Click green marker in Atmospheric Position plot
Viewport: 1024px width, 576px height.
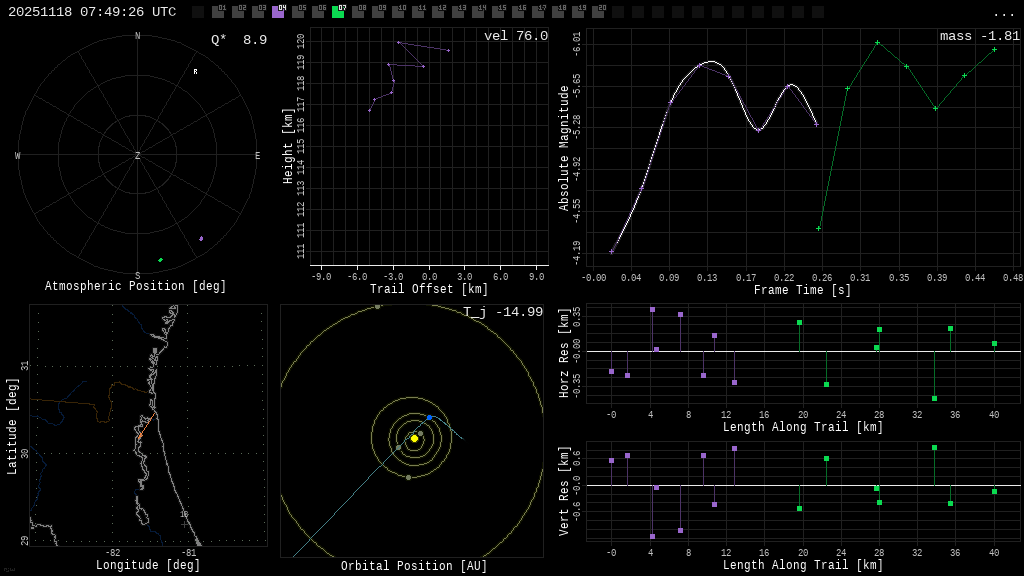160,260
